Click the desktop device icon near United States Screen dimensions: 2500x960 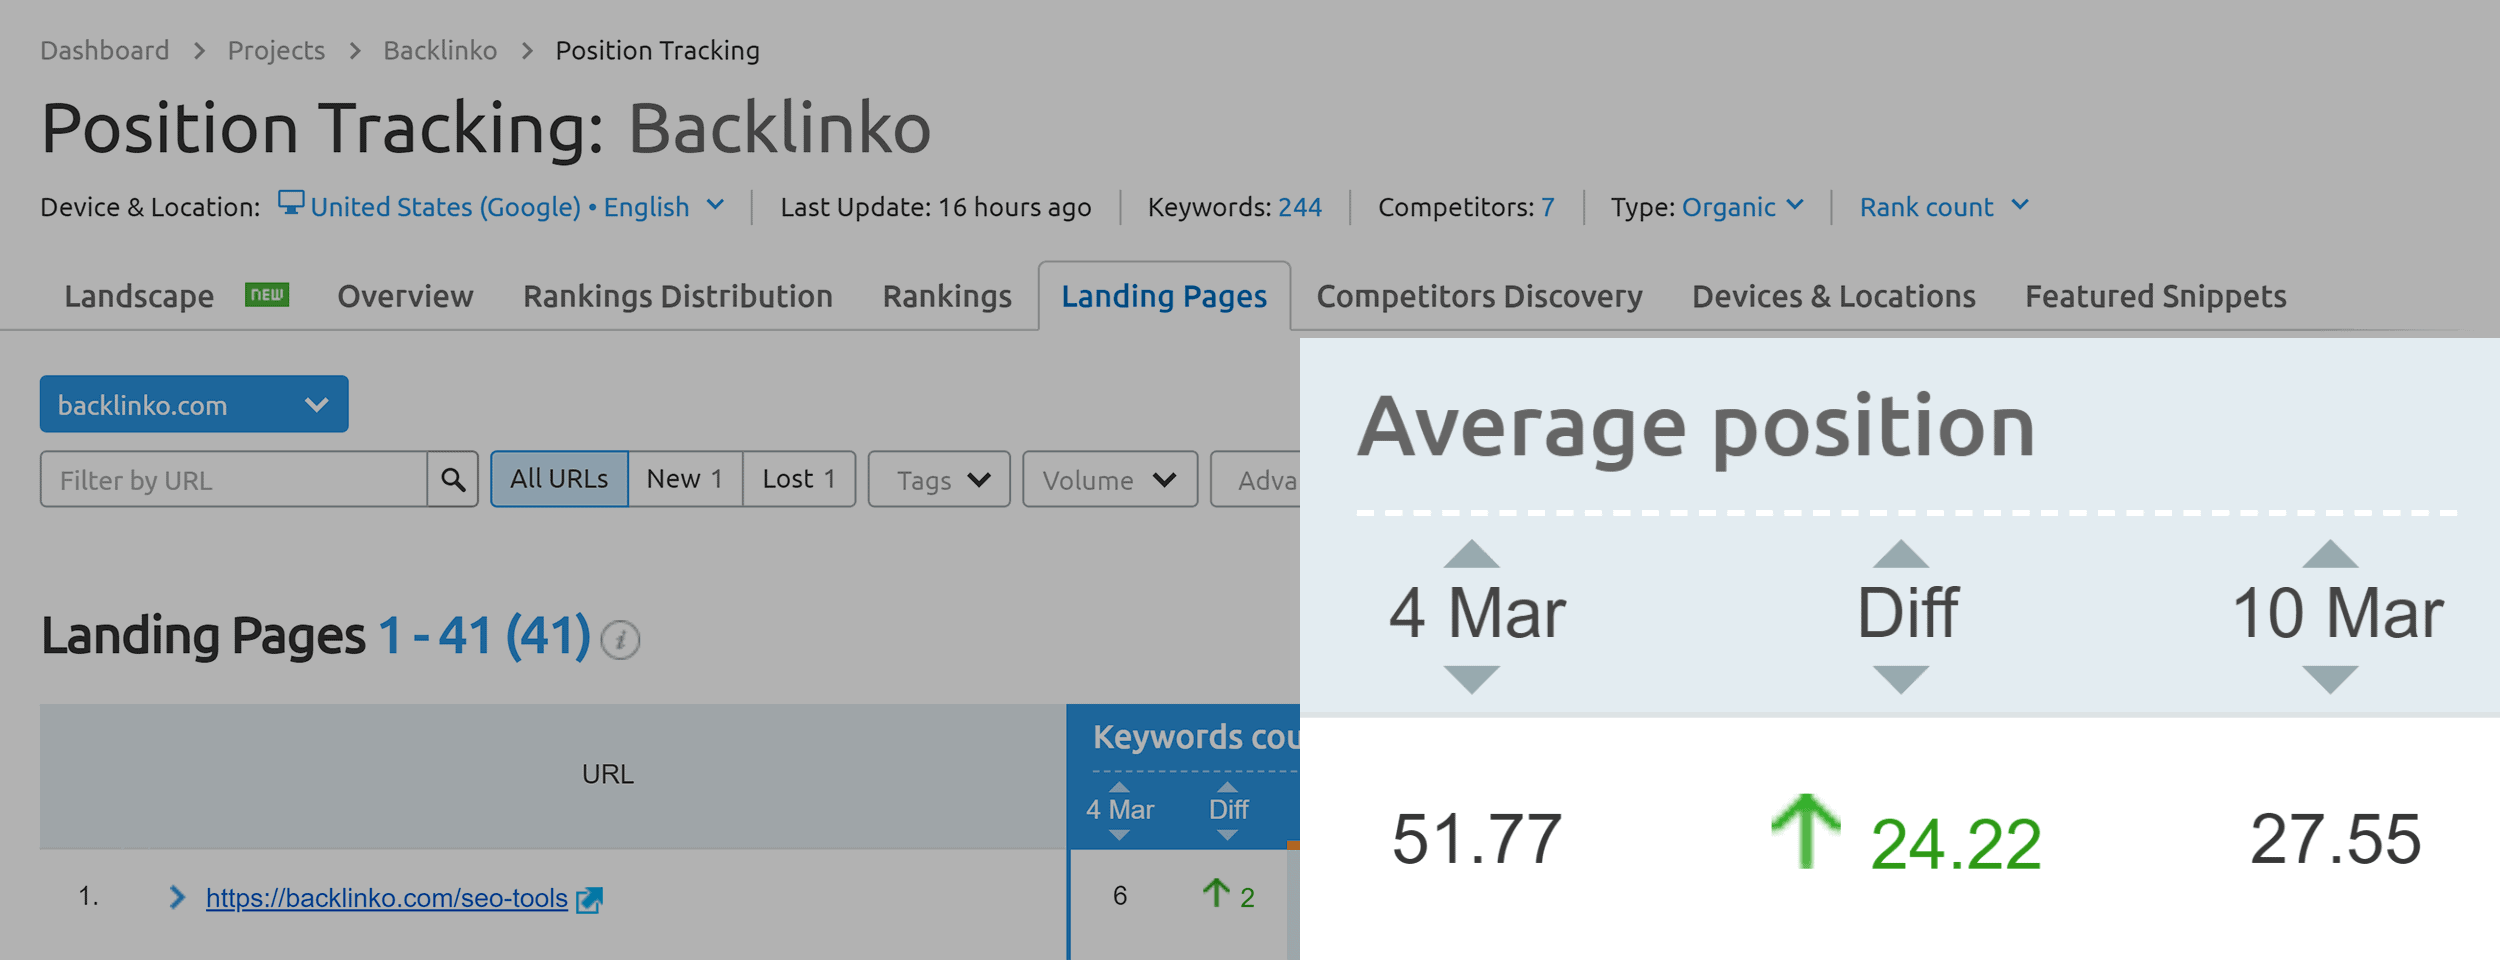[291, 203]
